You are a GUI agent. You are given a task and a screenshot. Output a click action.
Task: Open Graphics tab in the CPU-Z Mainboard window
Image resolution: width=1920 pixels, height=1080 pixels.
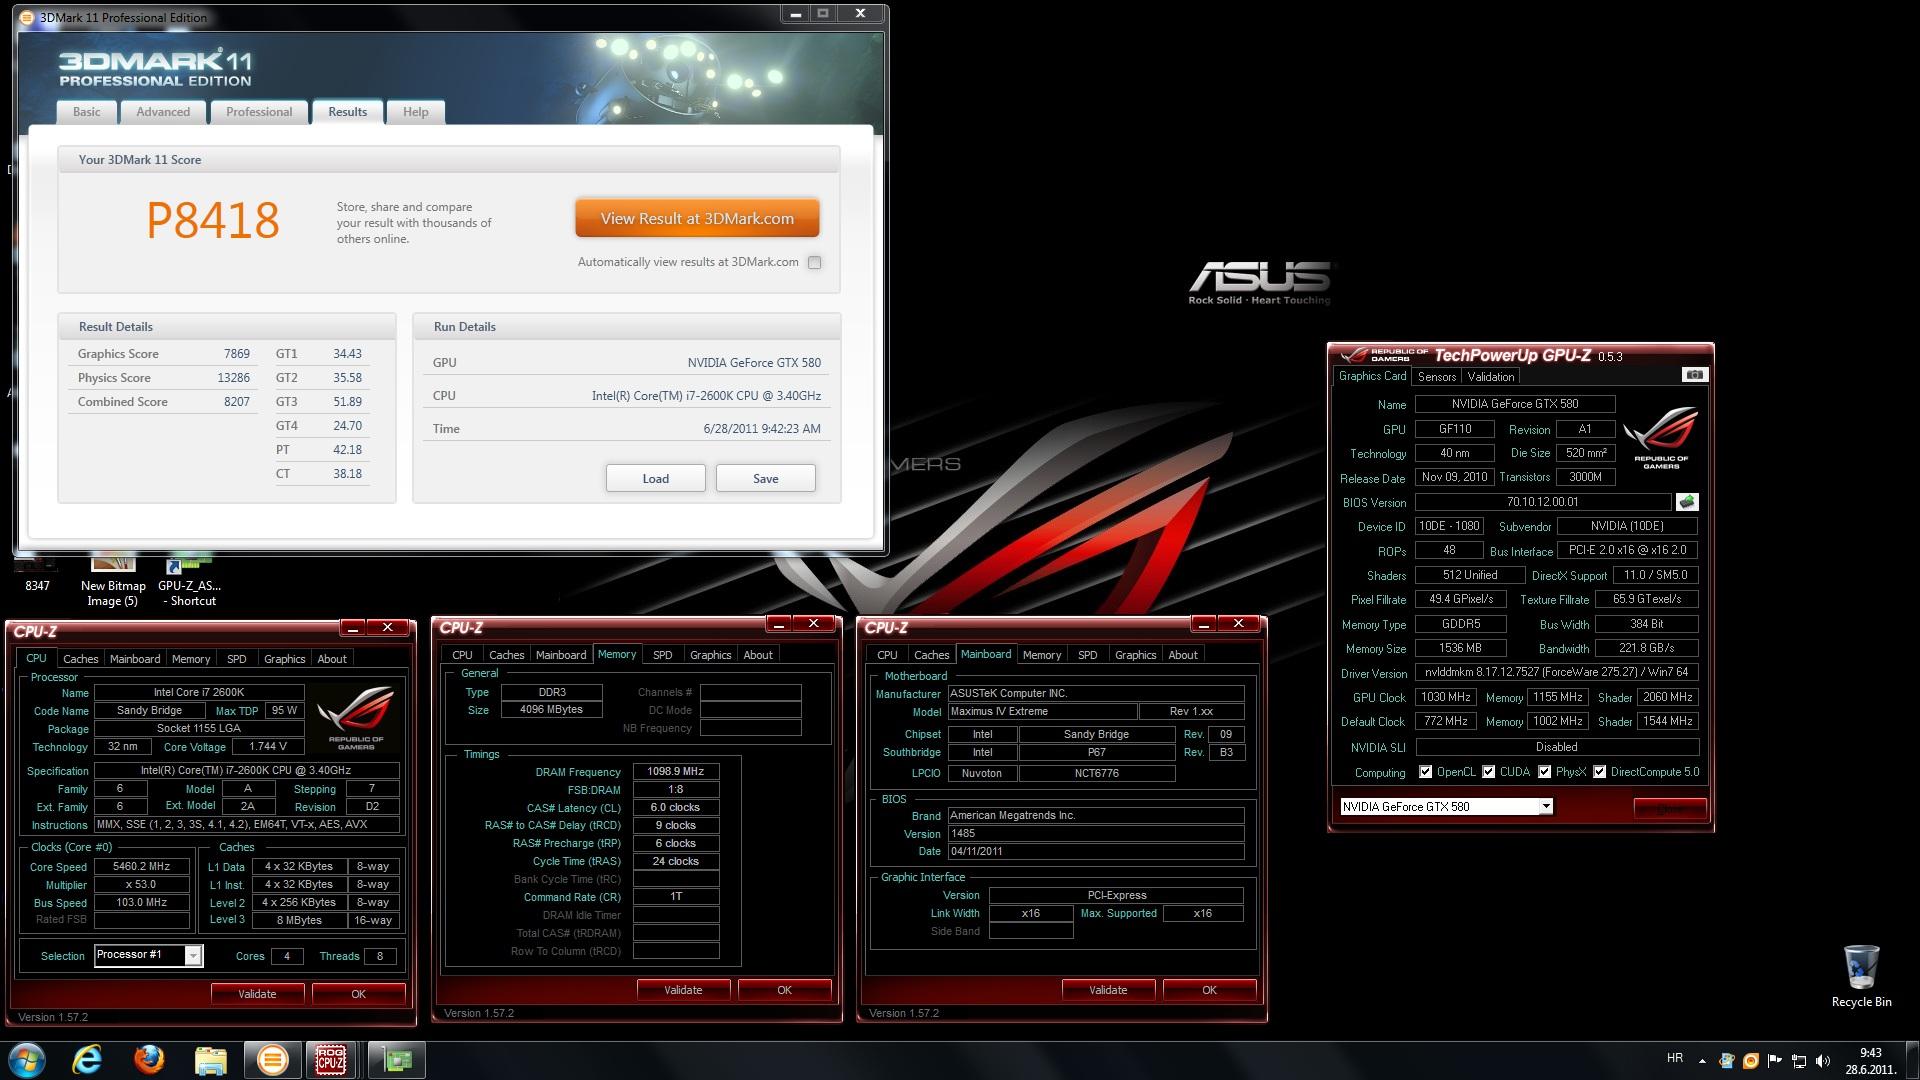[1136, 655]
